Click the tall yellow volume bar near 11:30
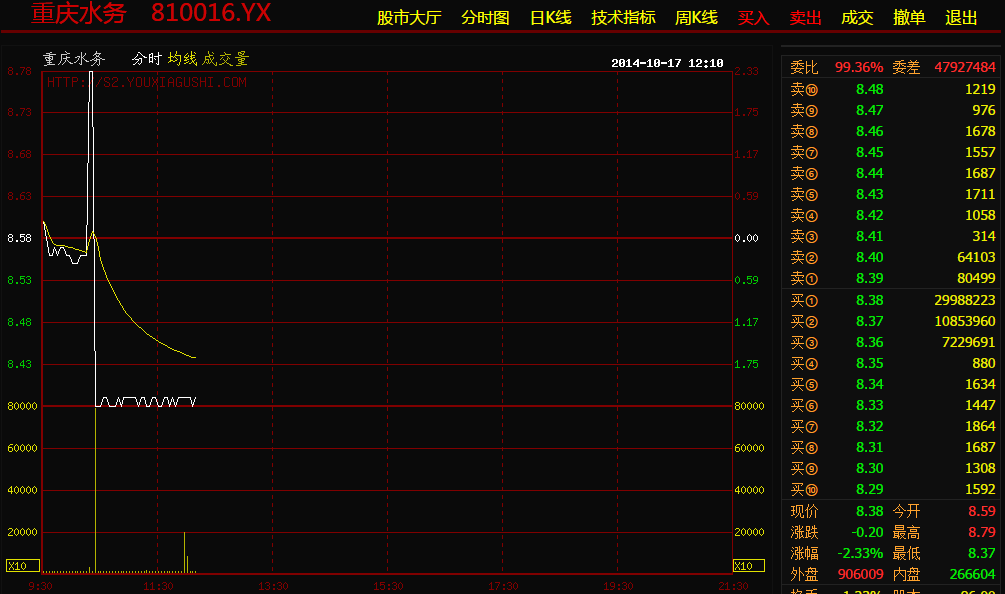This screenshot has width=1005, height=594. click(x=185, y=552)
